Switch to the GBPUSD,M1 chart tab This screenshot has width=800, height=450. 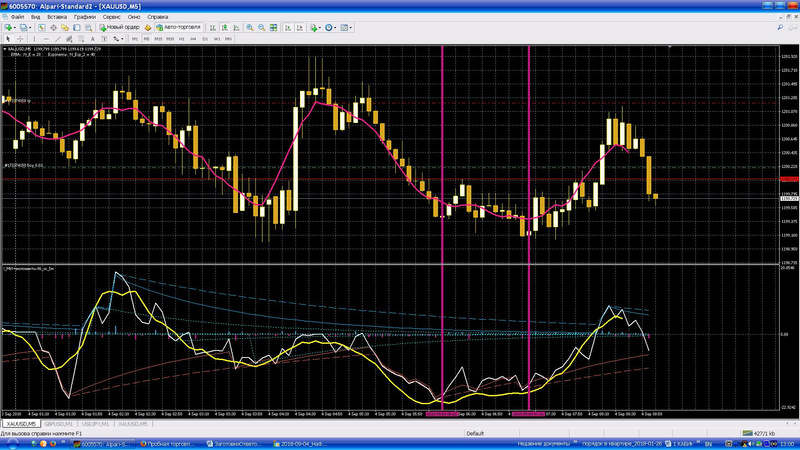[61, 425]
